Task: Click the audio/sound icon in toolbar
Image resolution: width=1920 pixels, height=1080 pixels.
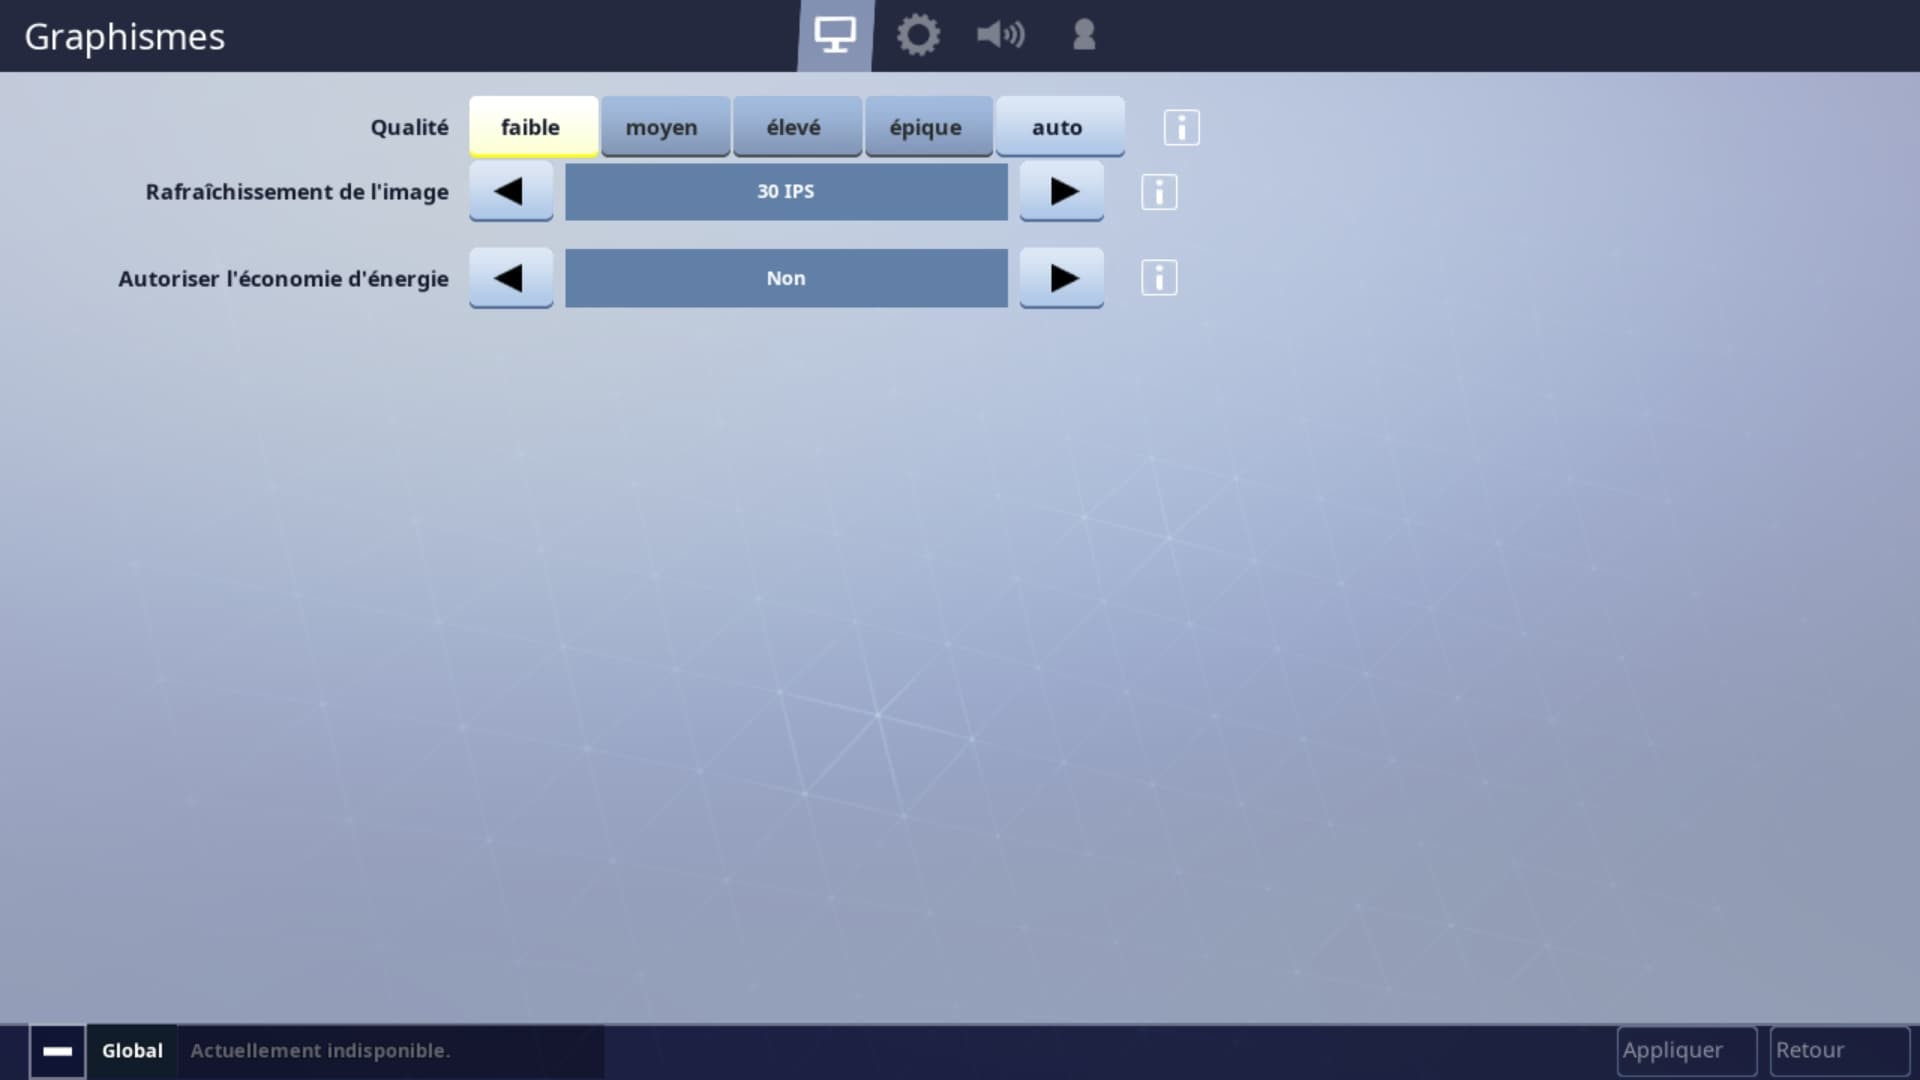Action: [1001, 34]
